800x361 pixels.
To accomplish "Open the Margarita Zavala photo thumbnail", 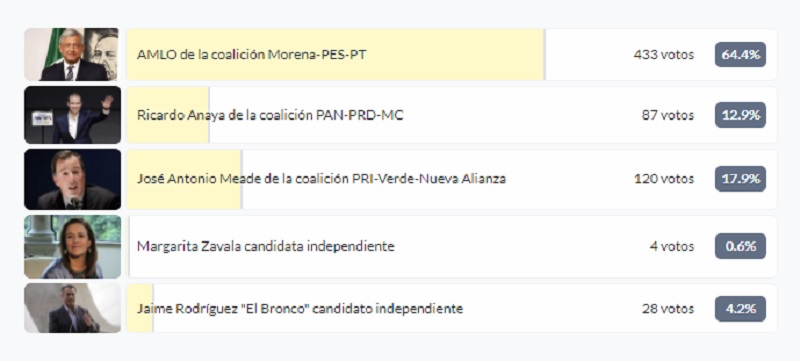I will pyautogui.click(x=72, y=247).
